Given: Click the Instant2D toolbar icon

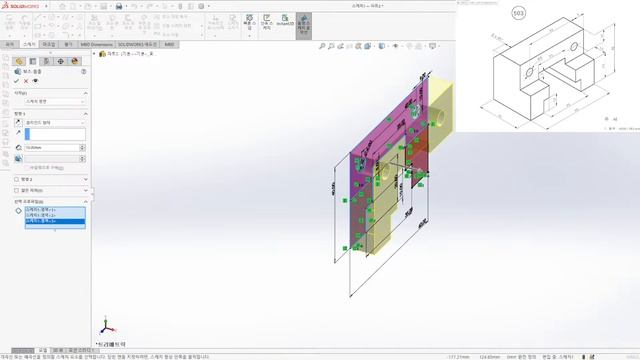Looking at the screenshot, I should tap(285, 20).
